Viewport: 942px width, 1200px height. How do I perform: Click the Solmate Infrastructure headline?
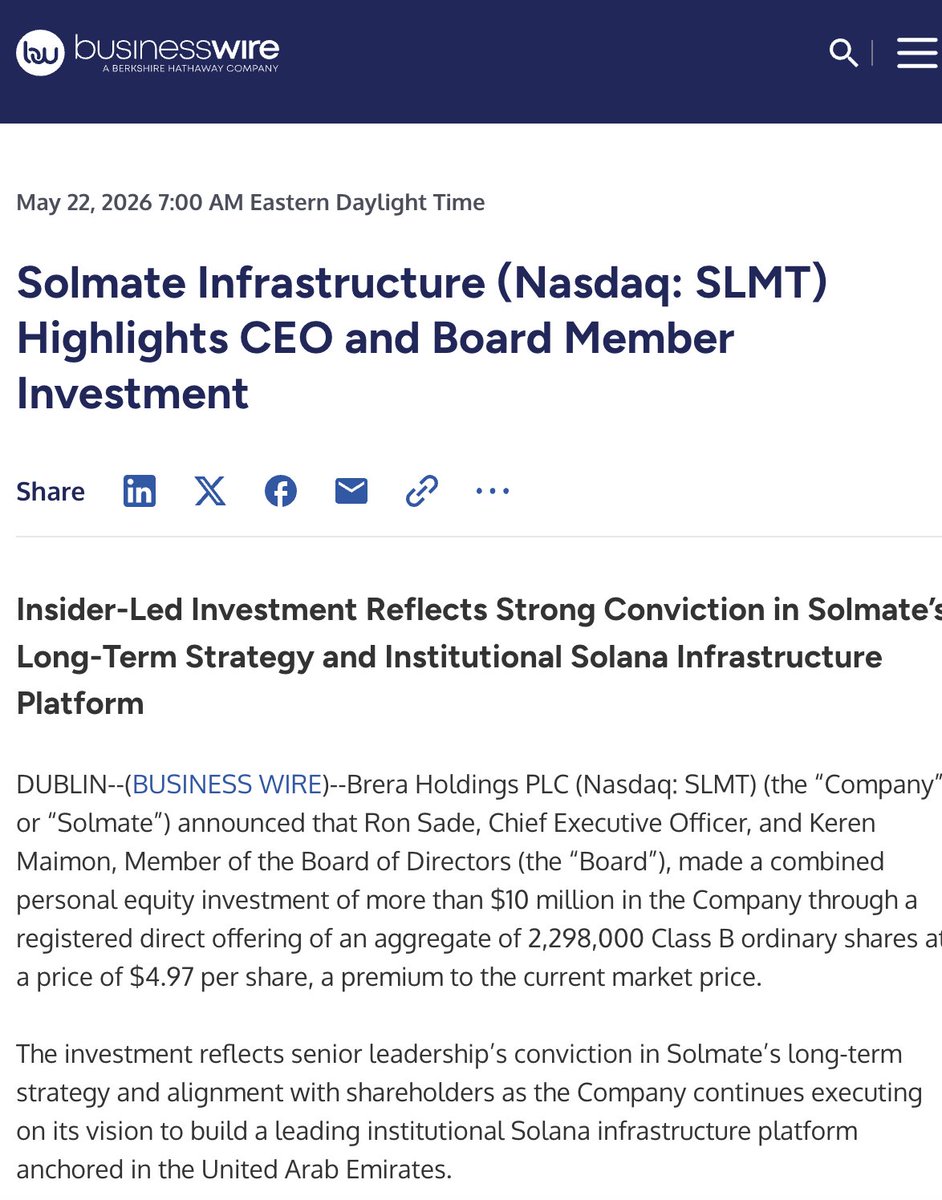click(x=423, y=338)
